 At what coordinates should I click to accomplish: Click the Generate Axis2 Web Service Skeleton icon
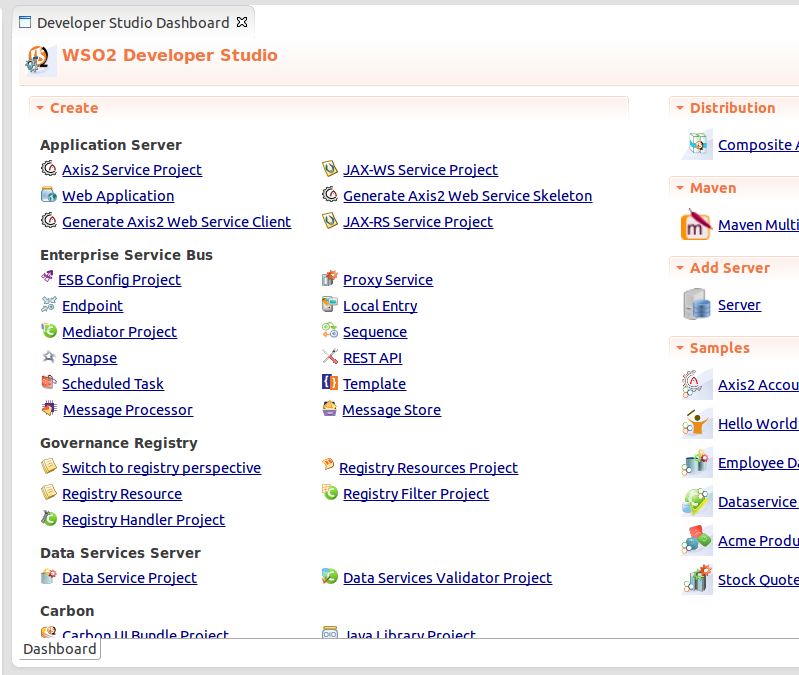click(330, 194)
